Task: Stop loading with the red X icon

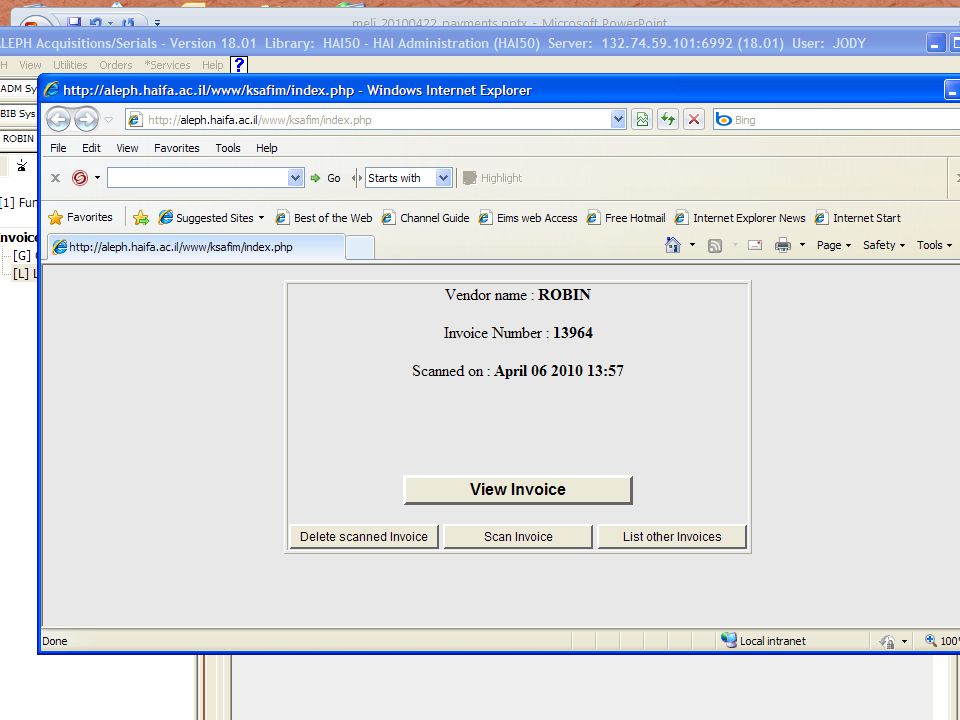Action: pos(694,119)
